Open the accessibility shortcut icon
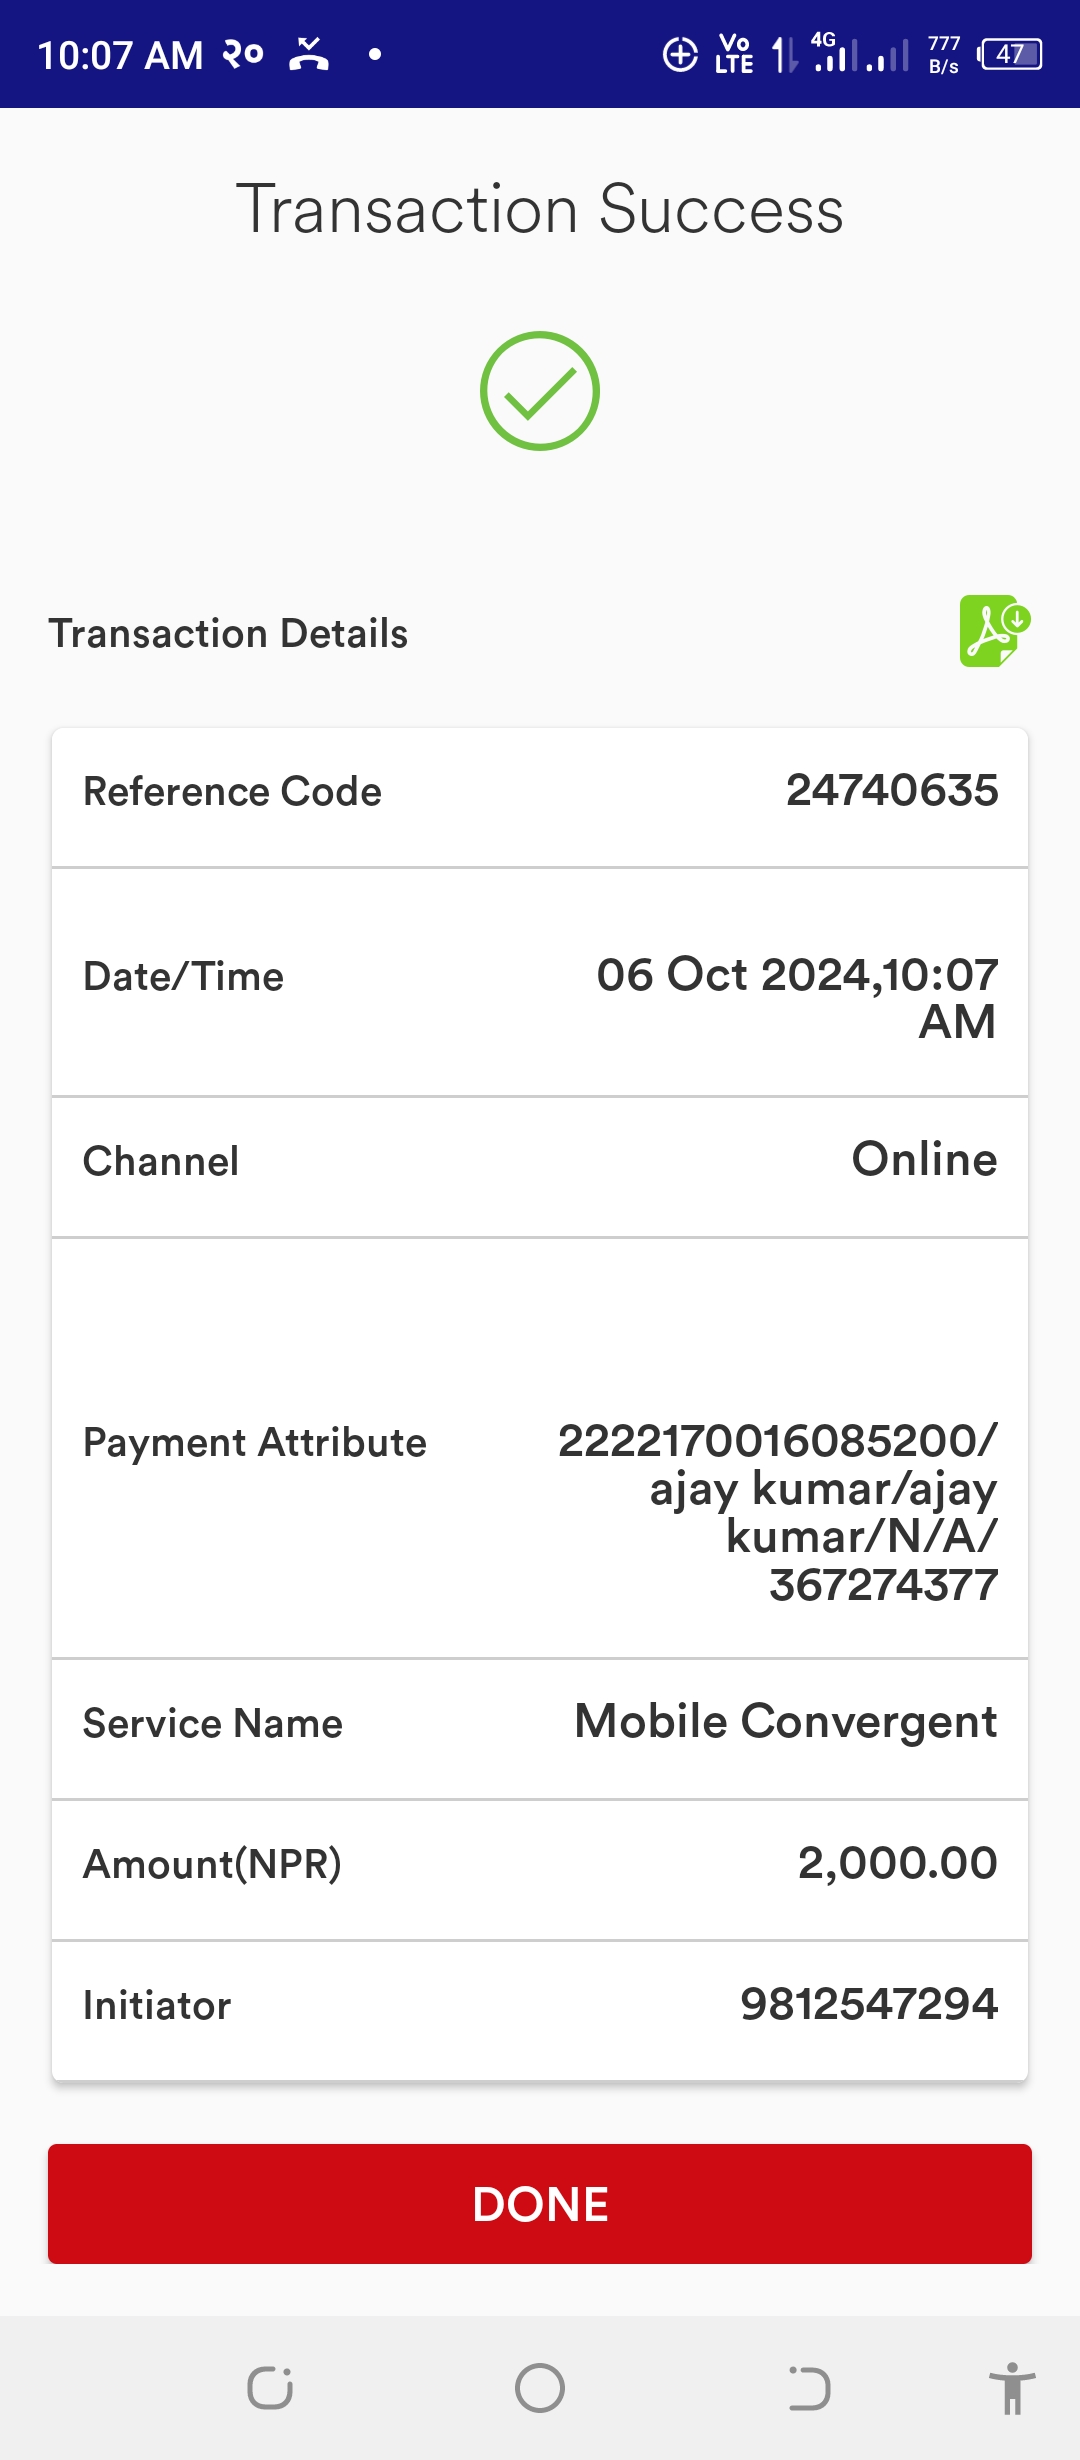 coord(1012,2388)
